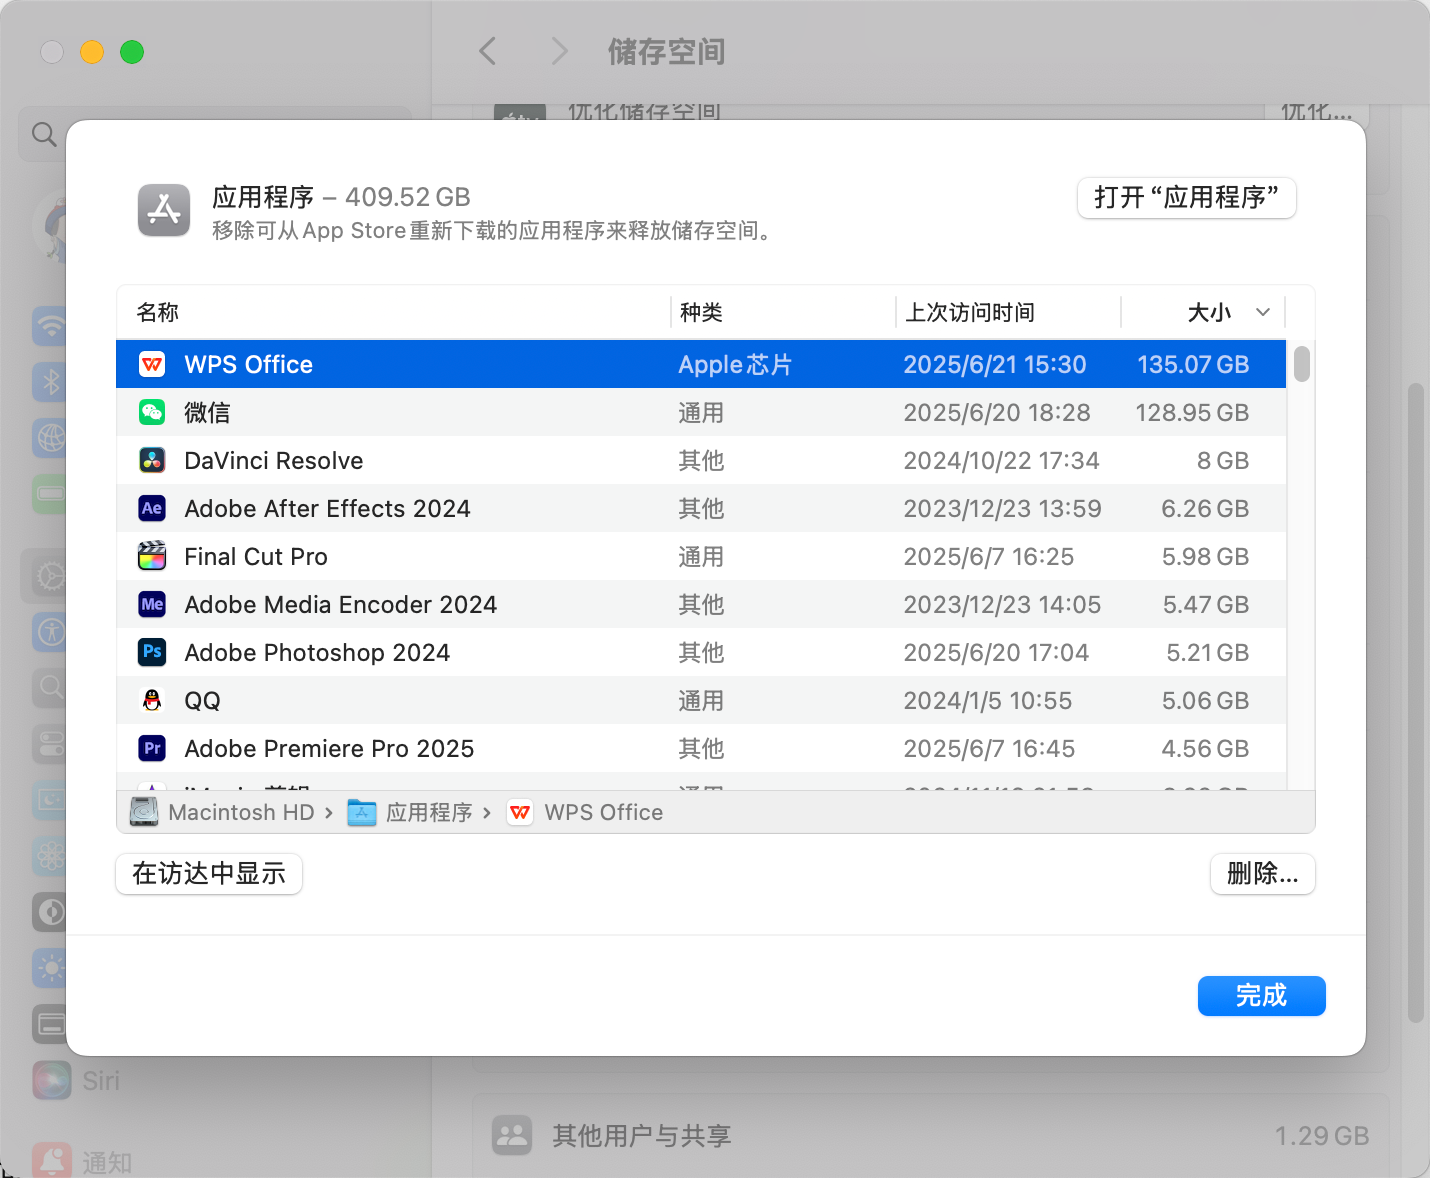Click the back chevron in 储存空间 toolbar
The image size is (1430, 1178).
pyautogui.click(x=488, y=51)
